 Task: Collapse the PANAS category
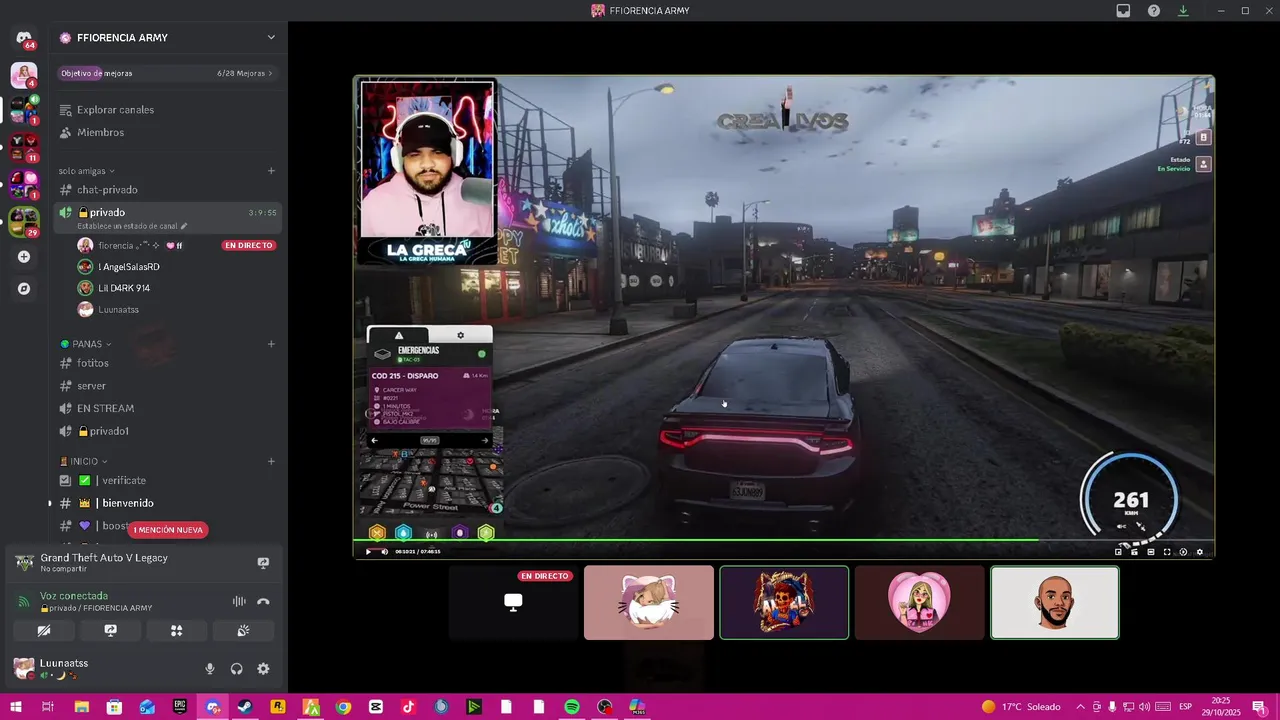pyautogui.click(x=88, y=344)
